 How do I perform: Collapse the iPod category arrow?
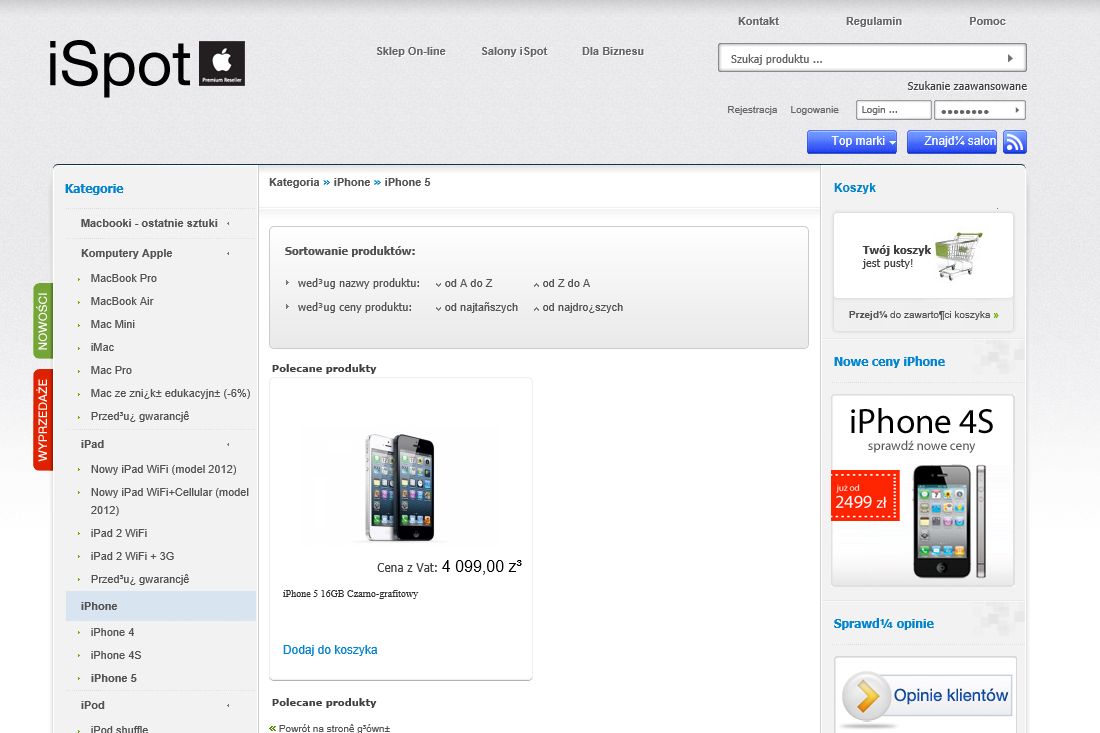pos(228,705)
